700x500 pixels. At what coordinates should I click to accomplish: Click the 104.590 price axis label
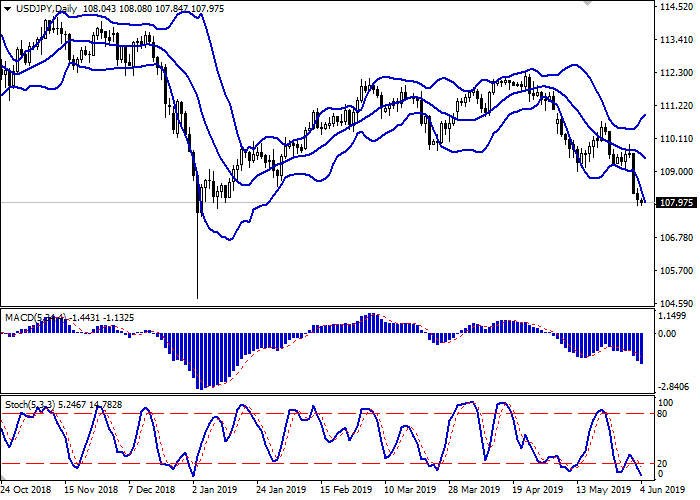(x=677, y=304)
